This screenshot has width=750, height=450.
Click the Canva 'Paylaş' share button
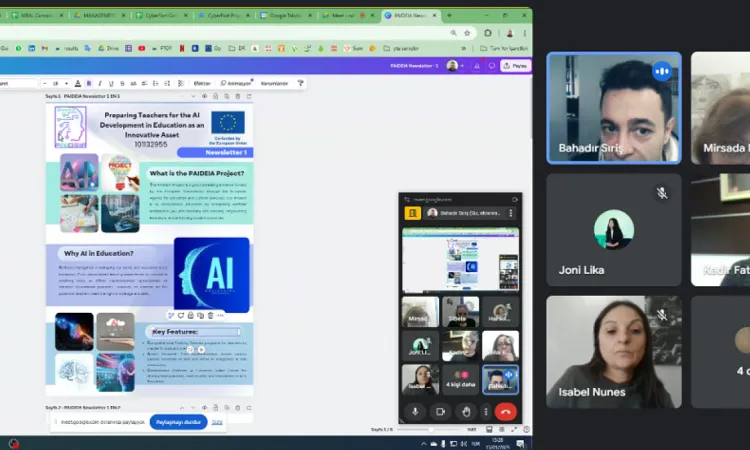click(517, 65)
